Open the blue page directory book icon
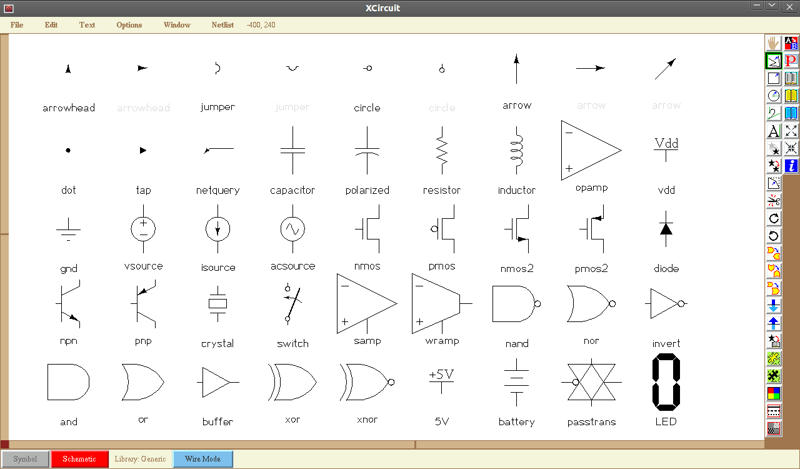The height and width of the screenshot is (469, 800). [x=791, y=113]
